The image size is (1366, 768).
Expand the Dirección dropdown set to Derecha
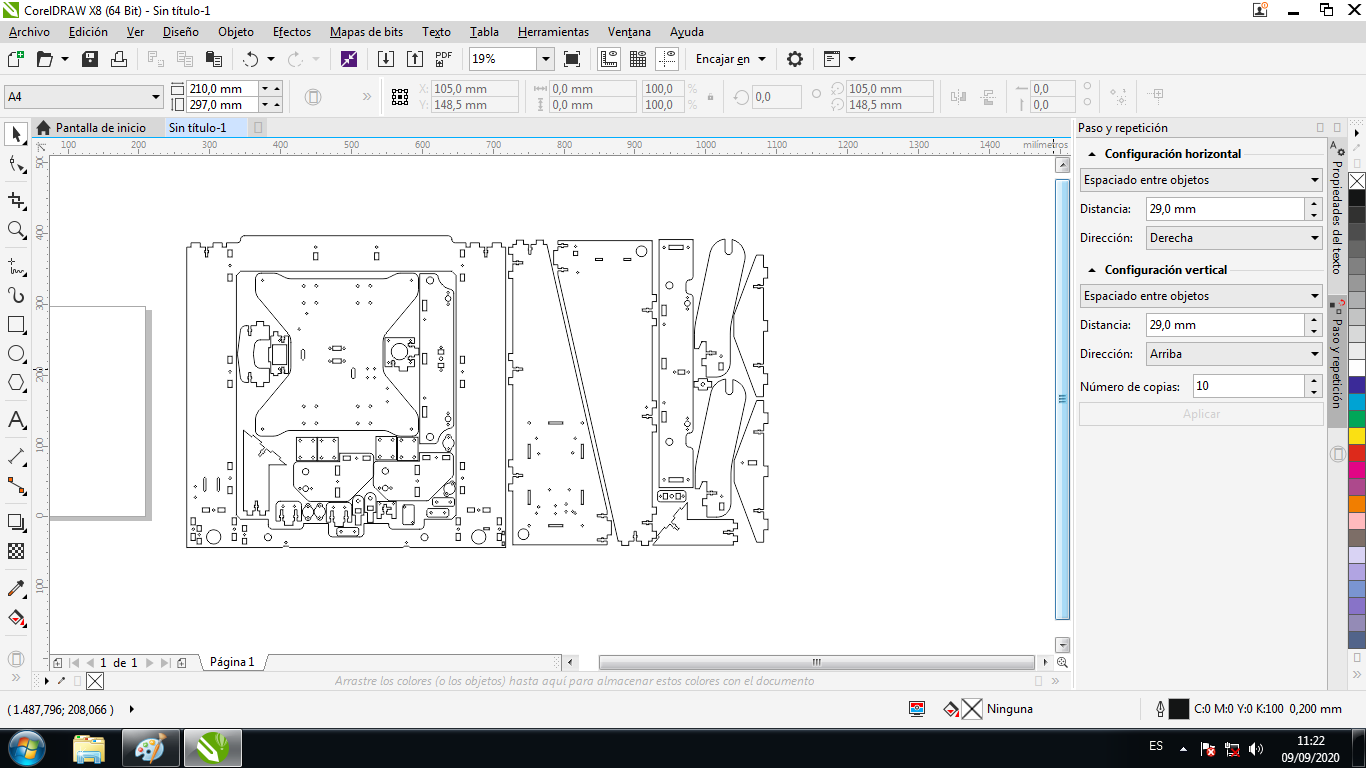[x=1315, y=238]
